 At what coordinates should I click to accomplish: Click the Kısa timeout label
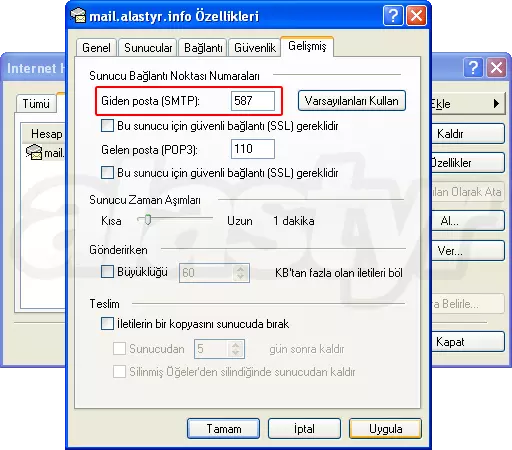[x=111, y=221]
